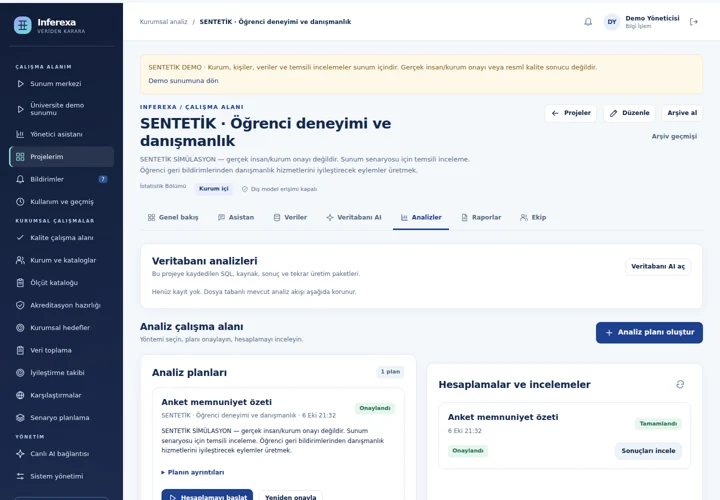Viewport: 720px width, 500px height.
Task: Click the 1 plan badge
Action: pos(390,372)
